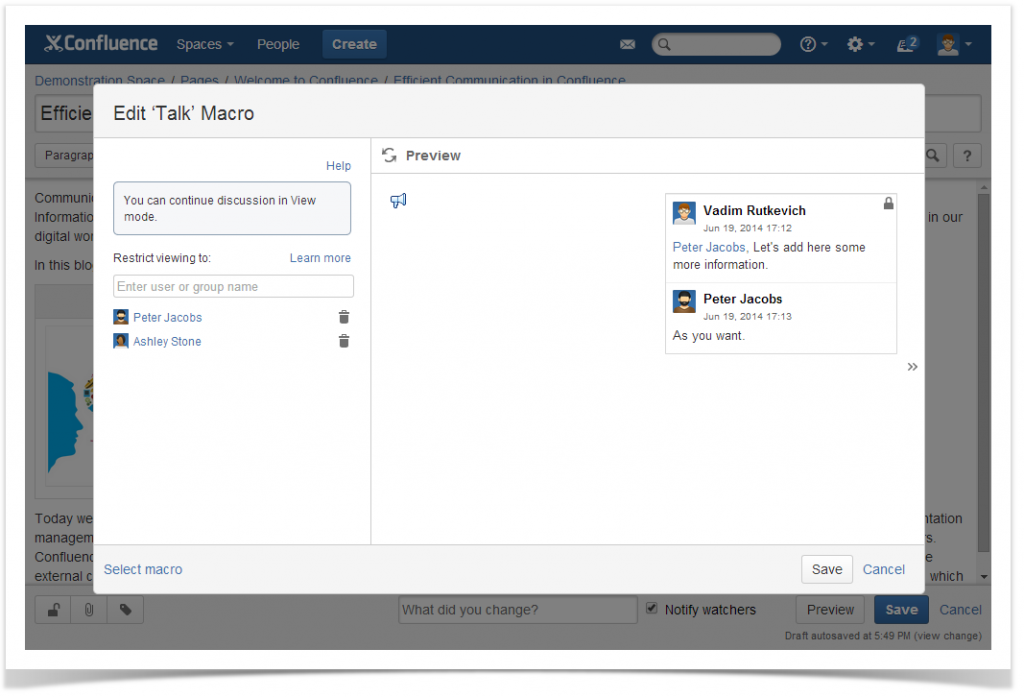Click the Select macro link
1024x697 pixels.
(x=143, y=568)
